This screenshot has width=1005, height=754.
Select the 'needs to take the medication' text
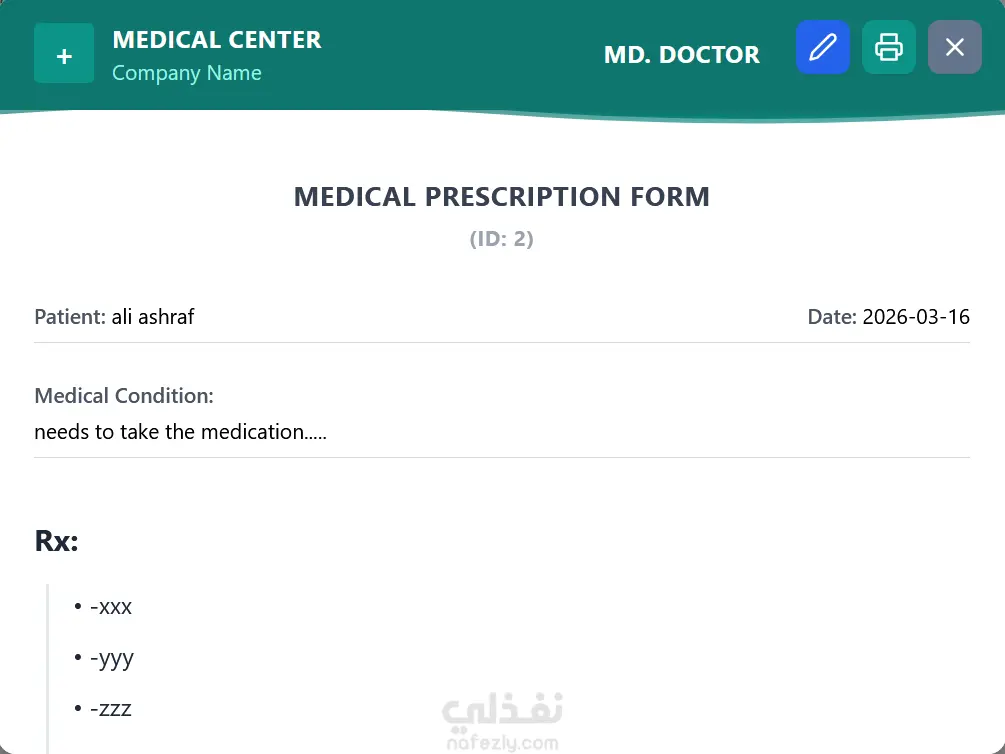click(180, 432)
